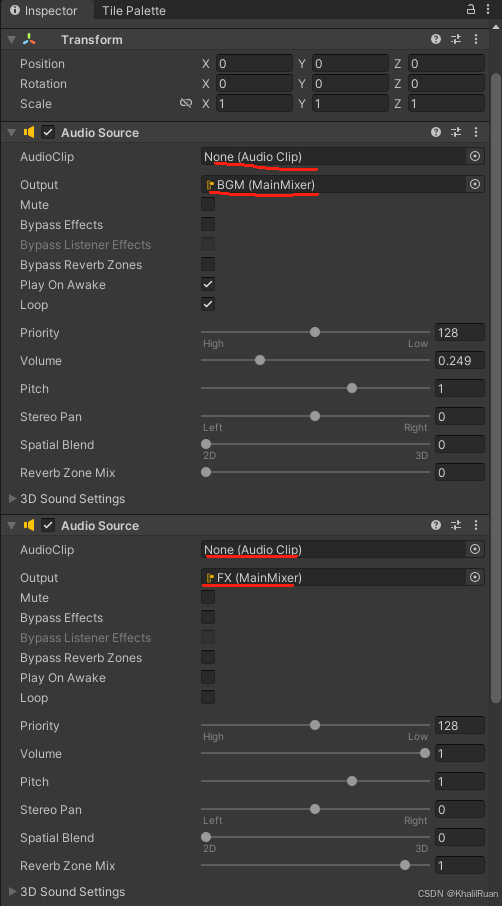Click the Inspector vertical scrollbar
Screen dimensions: 502x906
click(496, 387)
